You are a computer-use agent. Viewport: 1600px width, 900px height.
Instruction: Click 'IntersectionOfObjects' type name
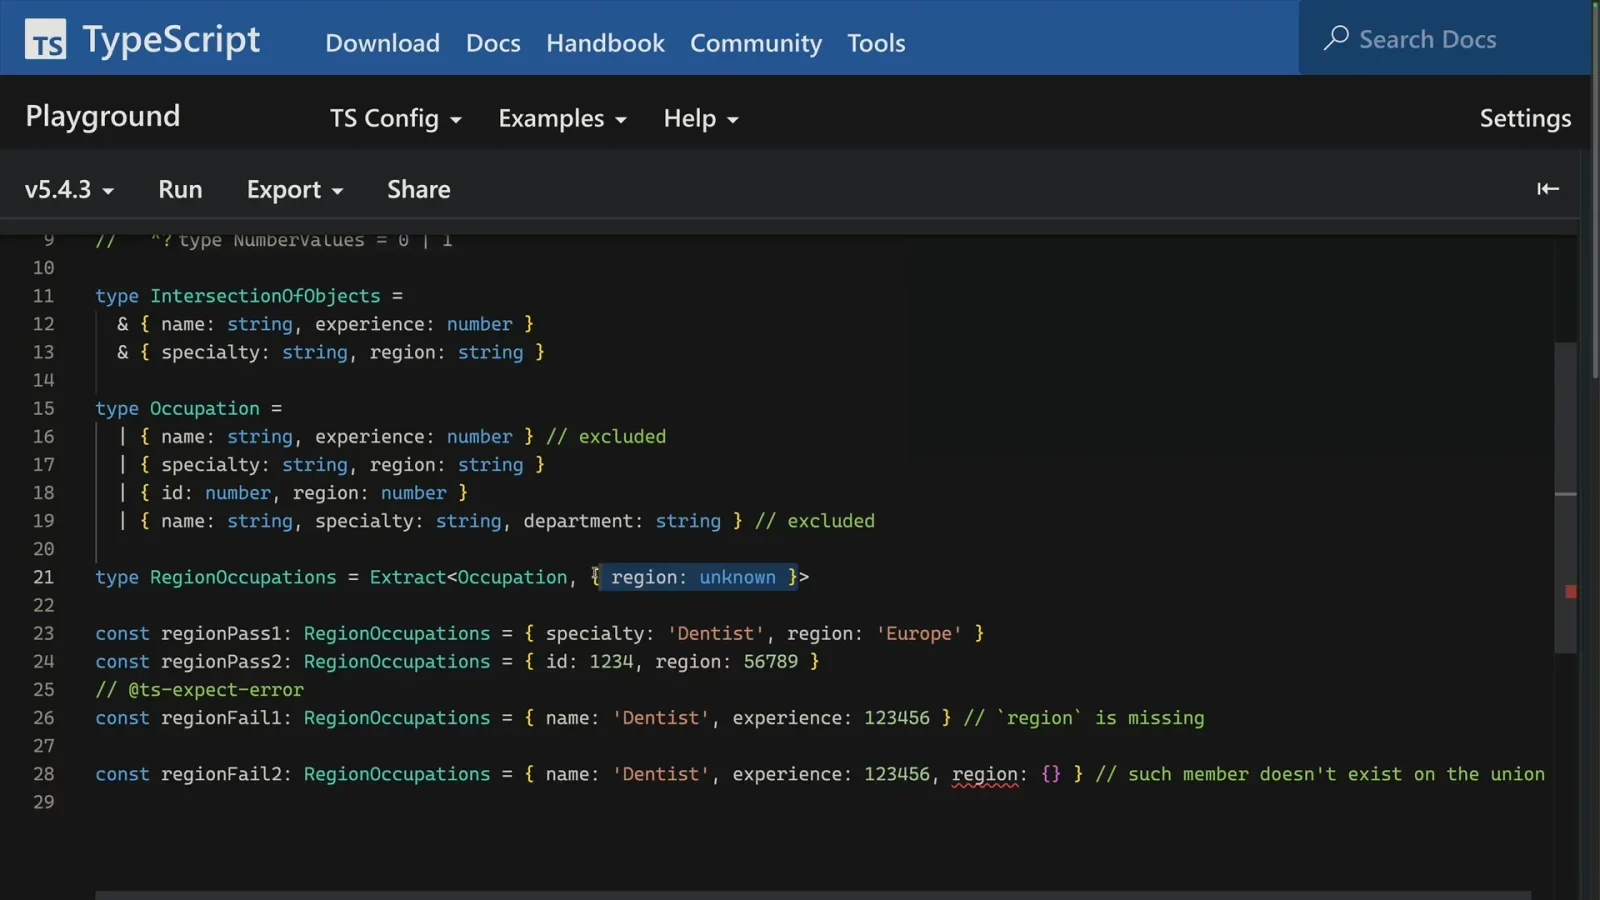click(x=265, y=296)
